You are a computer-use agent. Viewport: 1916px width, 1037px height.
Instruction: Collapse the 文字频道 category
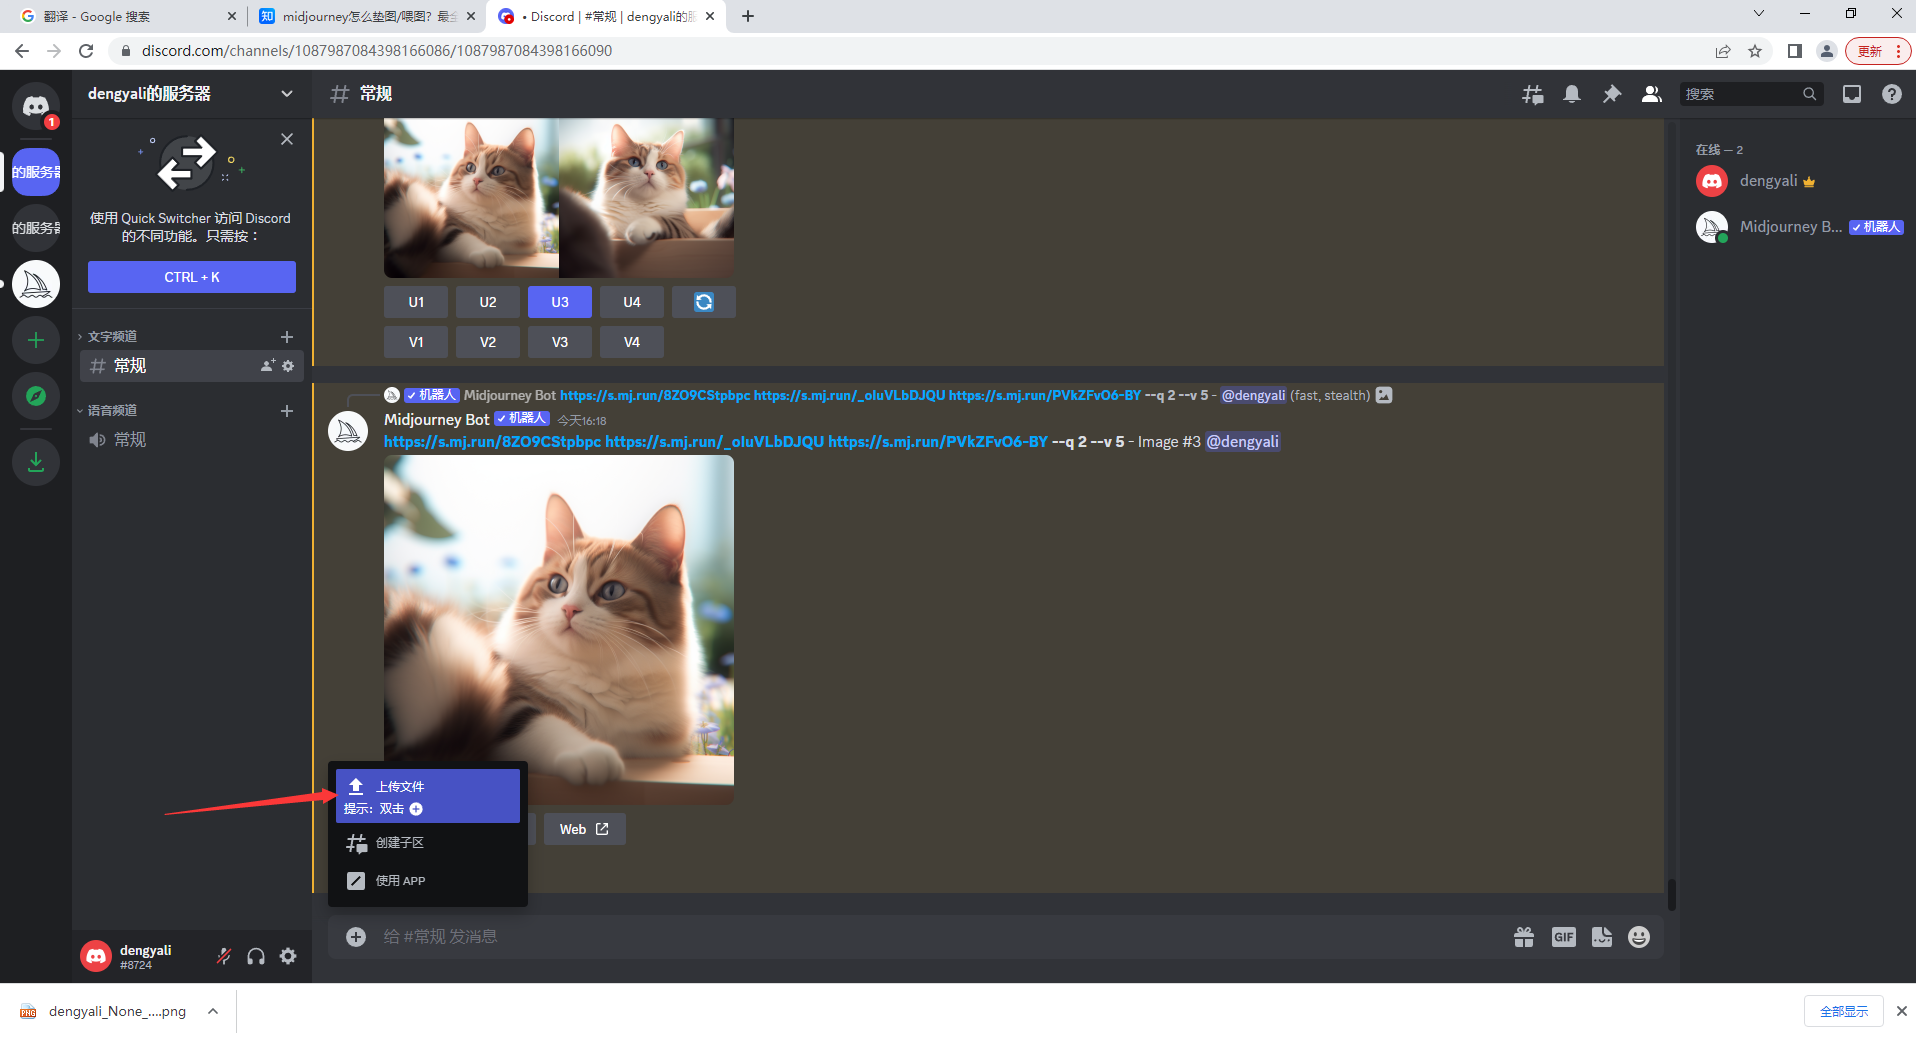click(112, 337)
